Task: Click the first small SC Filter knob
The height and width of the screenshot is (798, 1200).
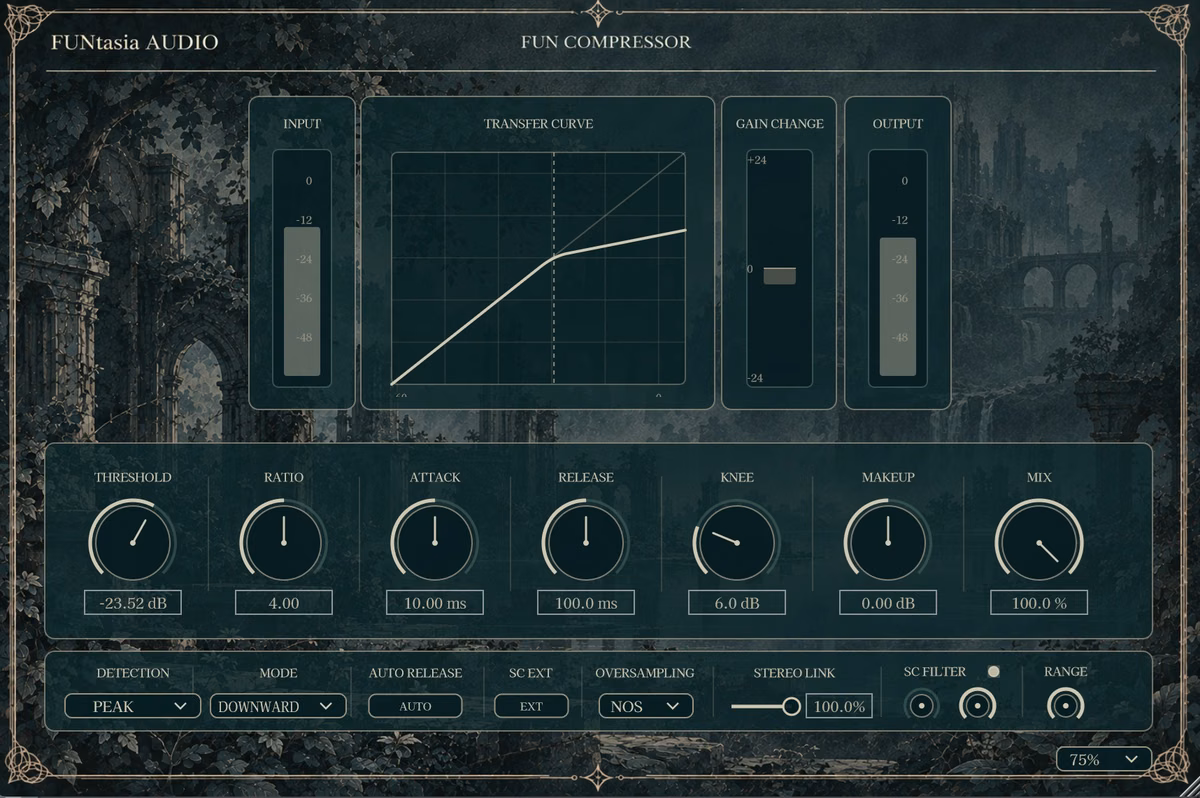Action: pos(921,706)
